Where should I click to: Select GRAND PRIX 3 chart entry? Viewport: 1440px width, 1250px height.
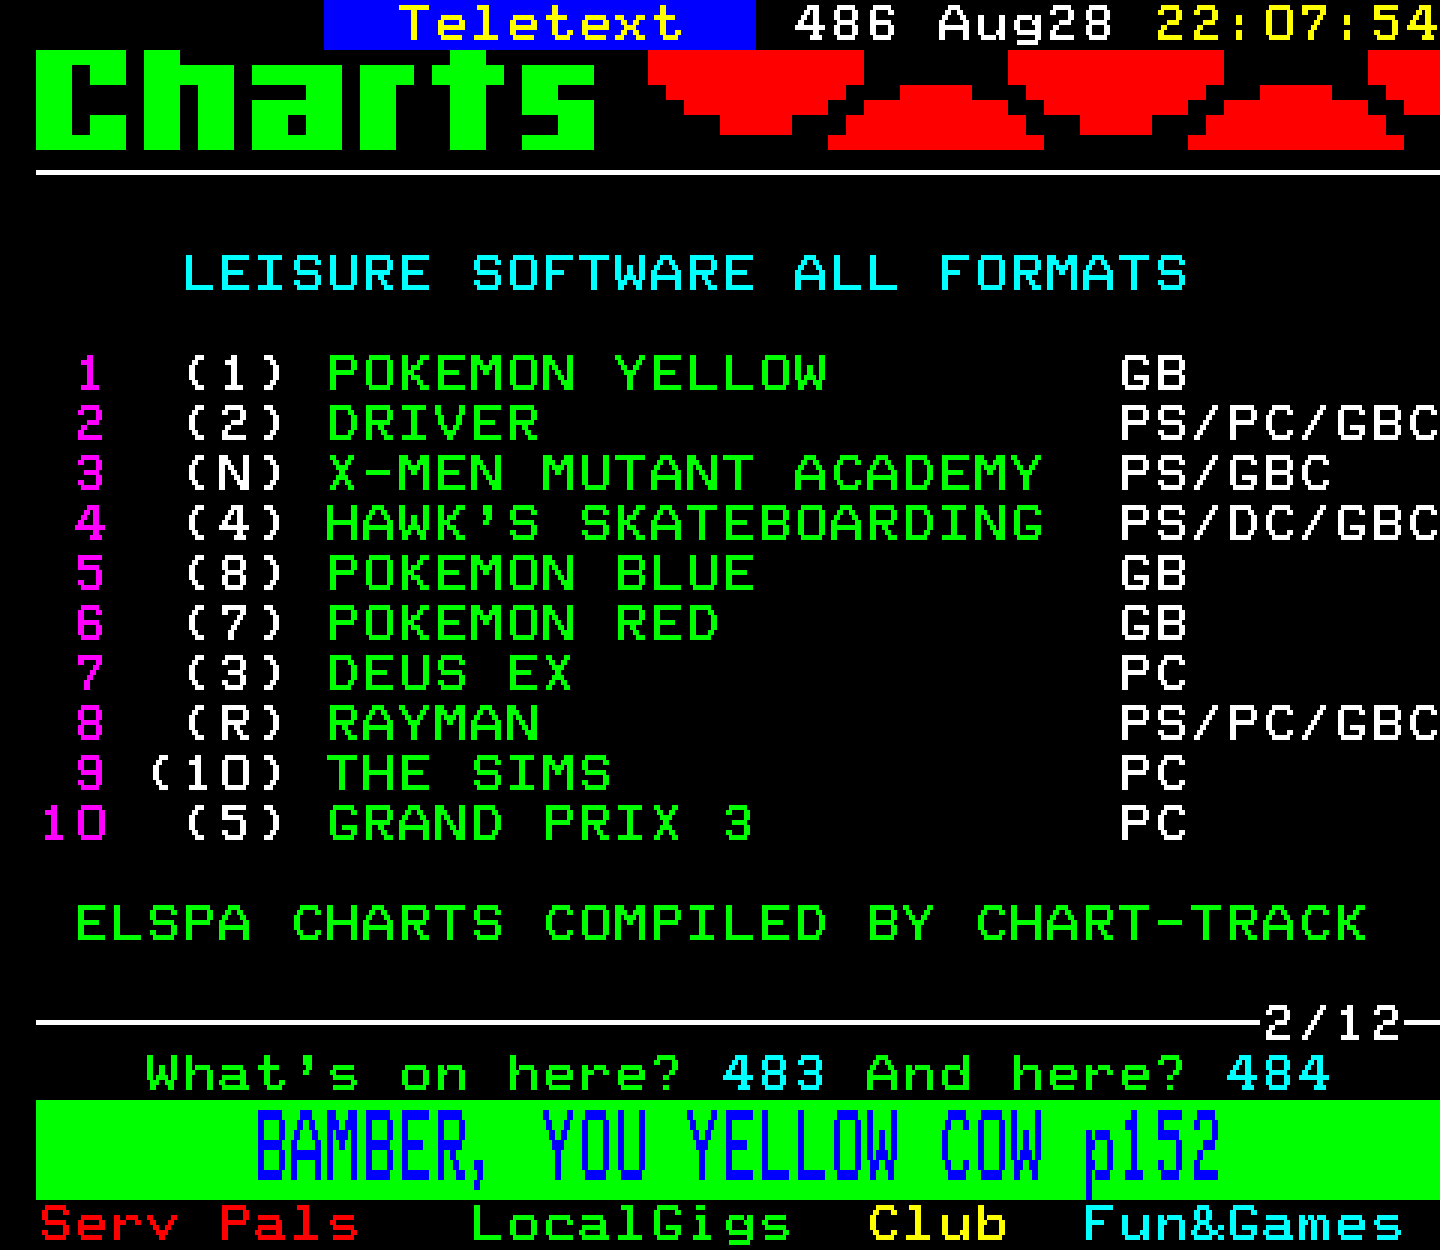540,824
